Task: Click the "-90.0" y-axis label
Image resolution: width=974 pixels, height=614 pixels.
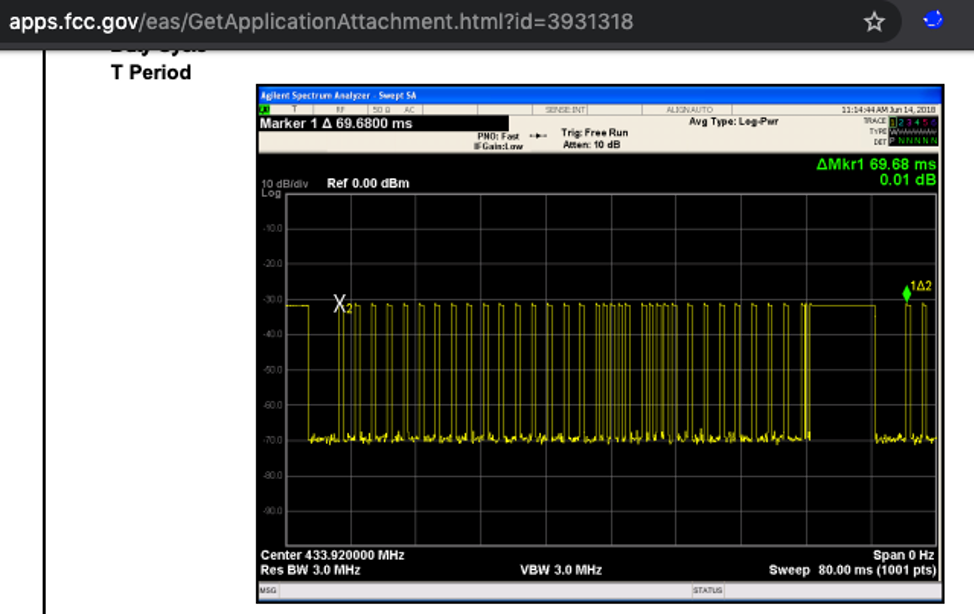Action: (273, 511)
